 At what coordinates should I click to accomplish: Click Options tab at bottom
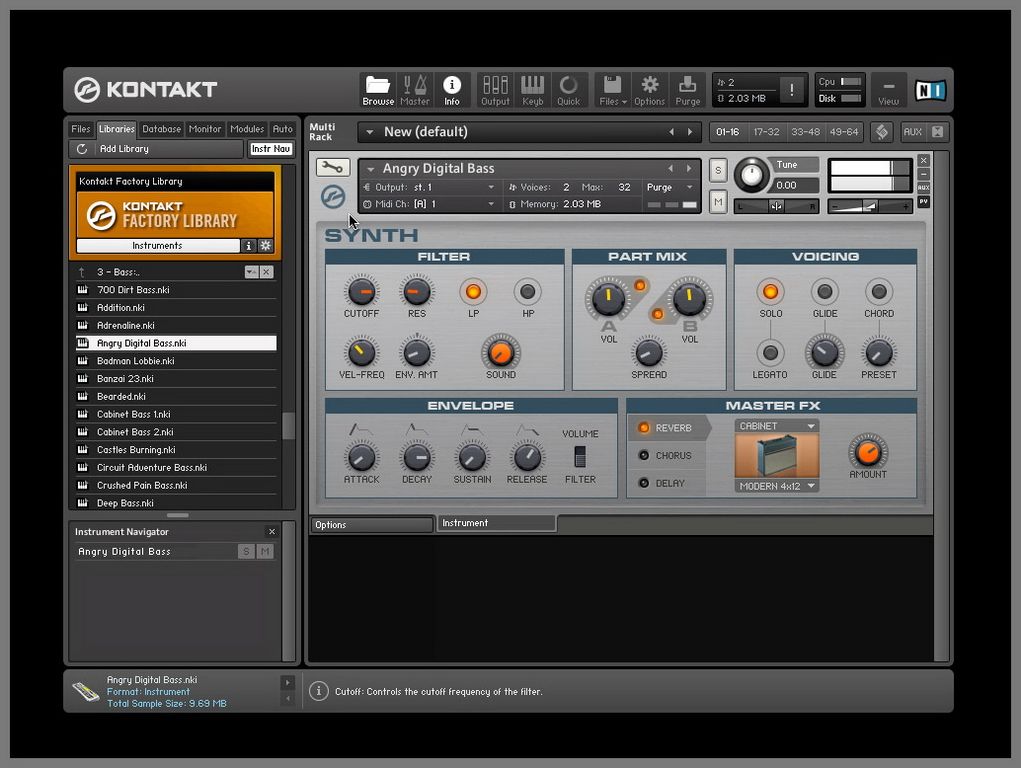(372, 524)
